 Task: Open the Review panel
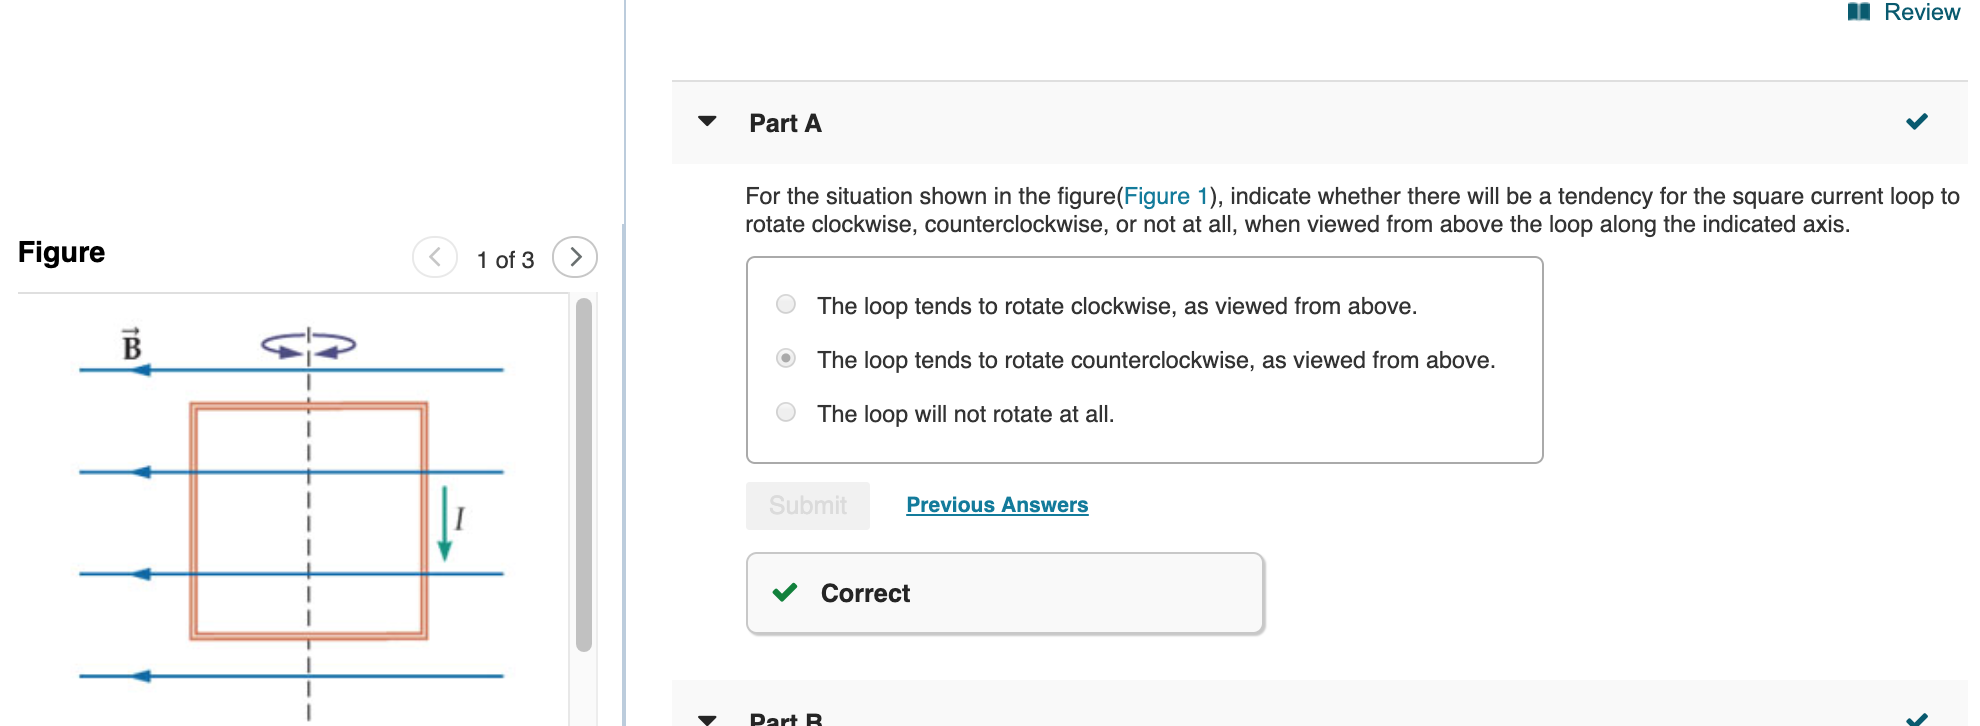(x=1921, y=12)
